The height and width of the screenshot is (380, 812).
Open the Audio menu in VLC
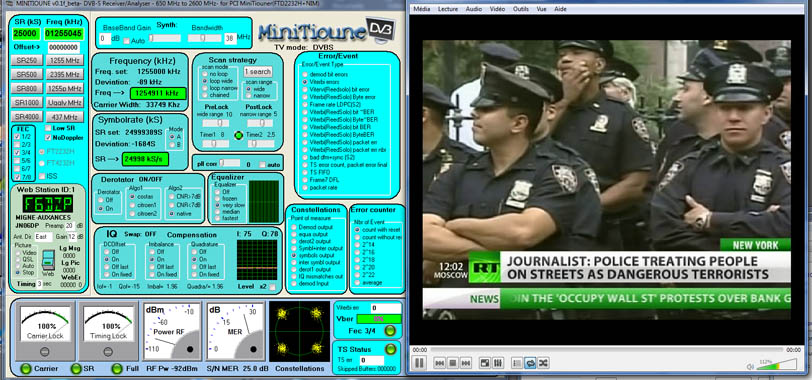tap(473, 9)
